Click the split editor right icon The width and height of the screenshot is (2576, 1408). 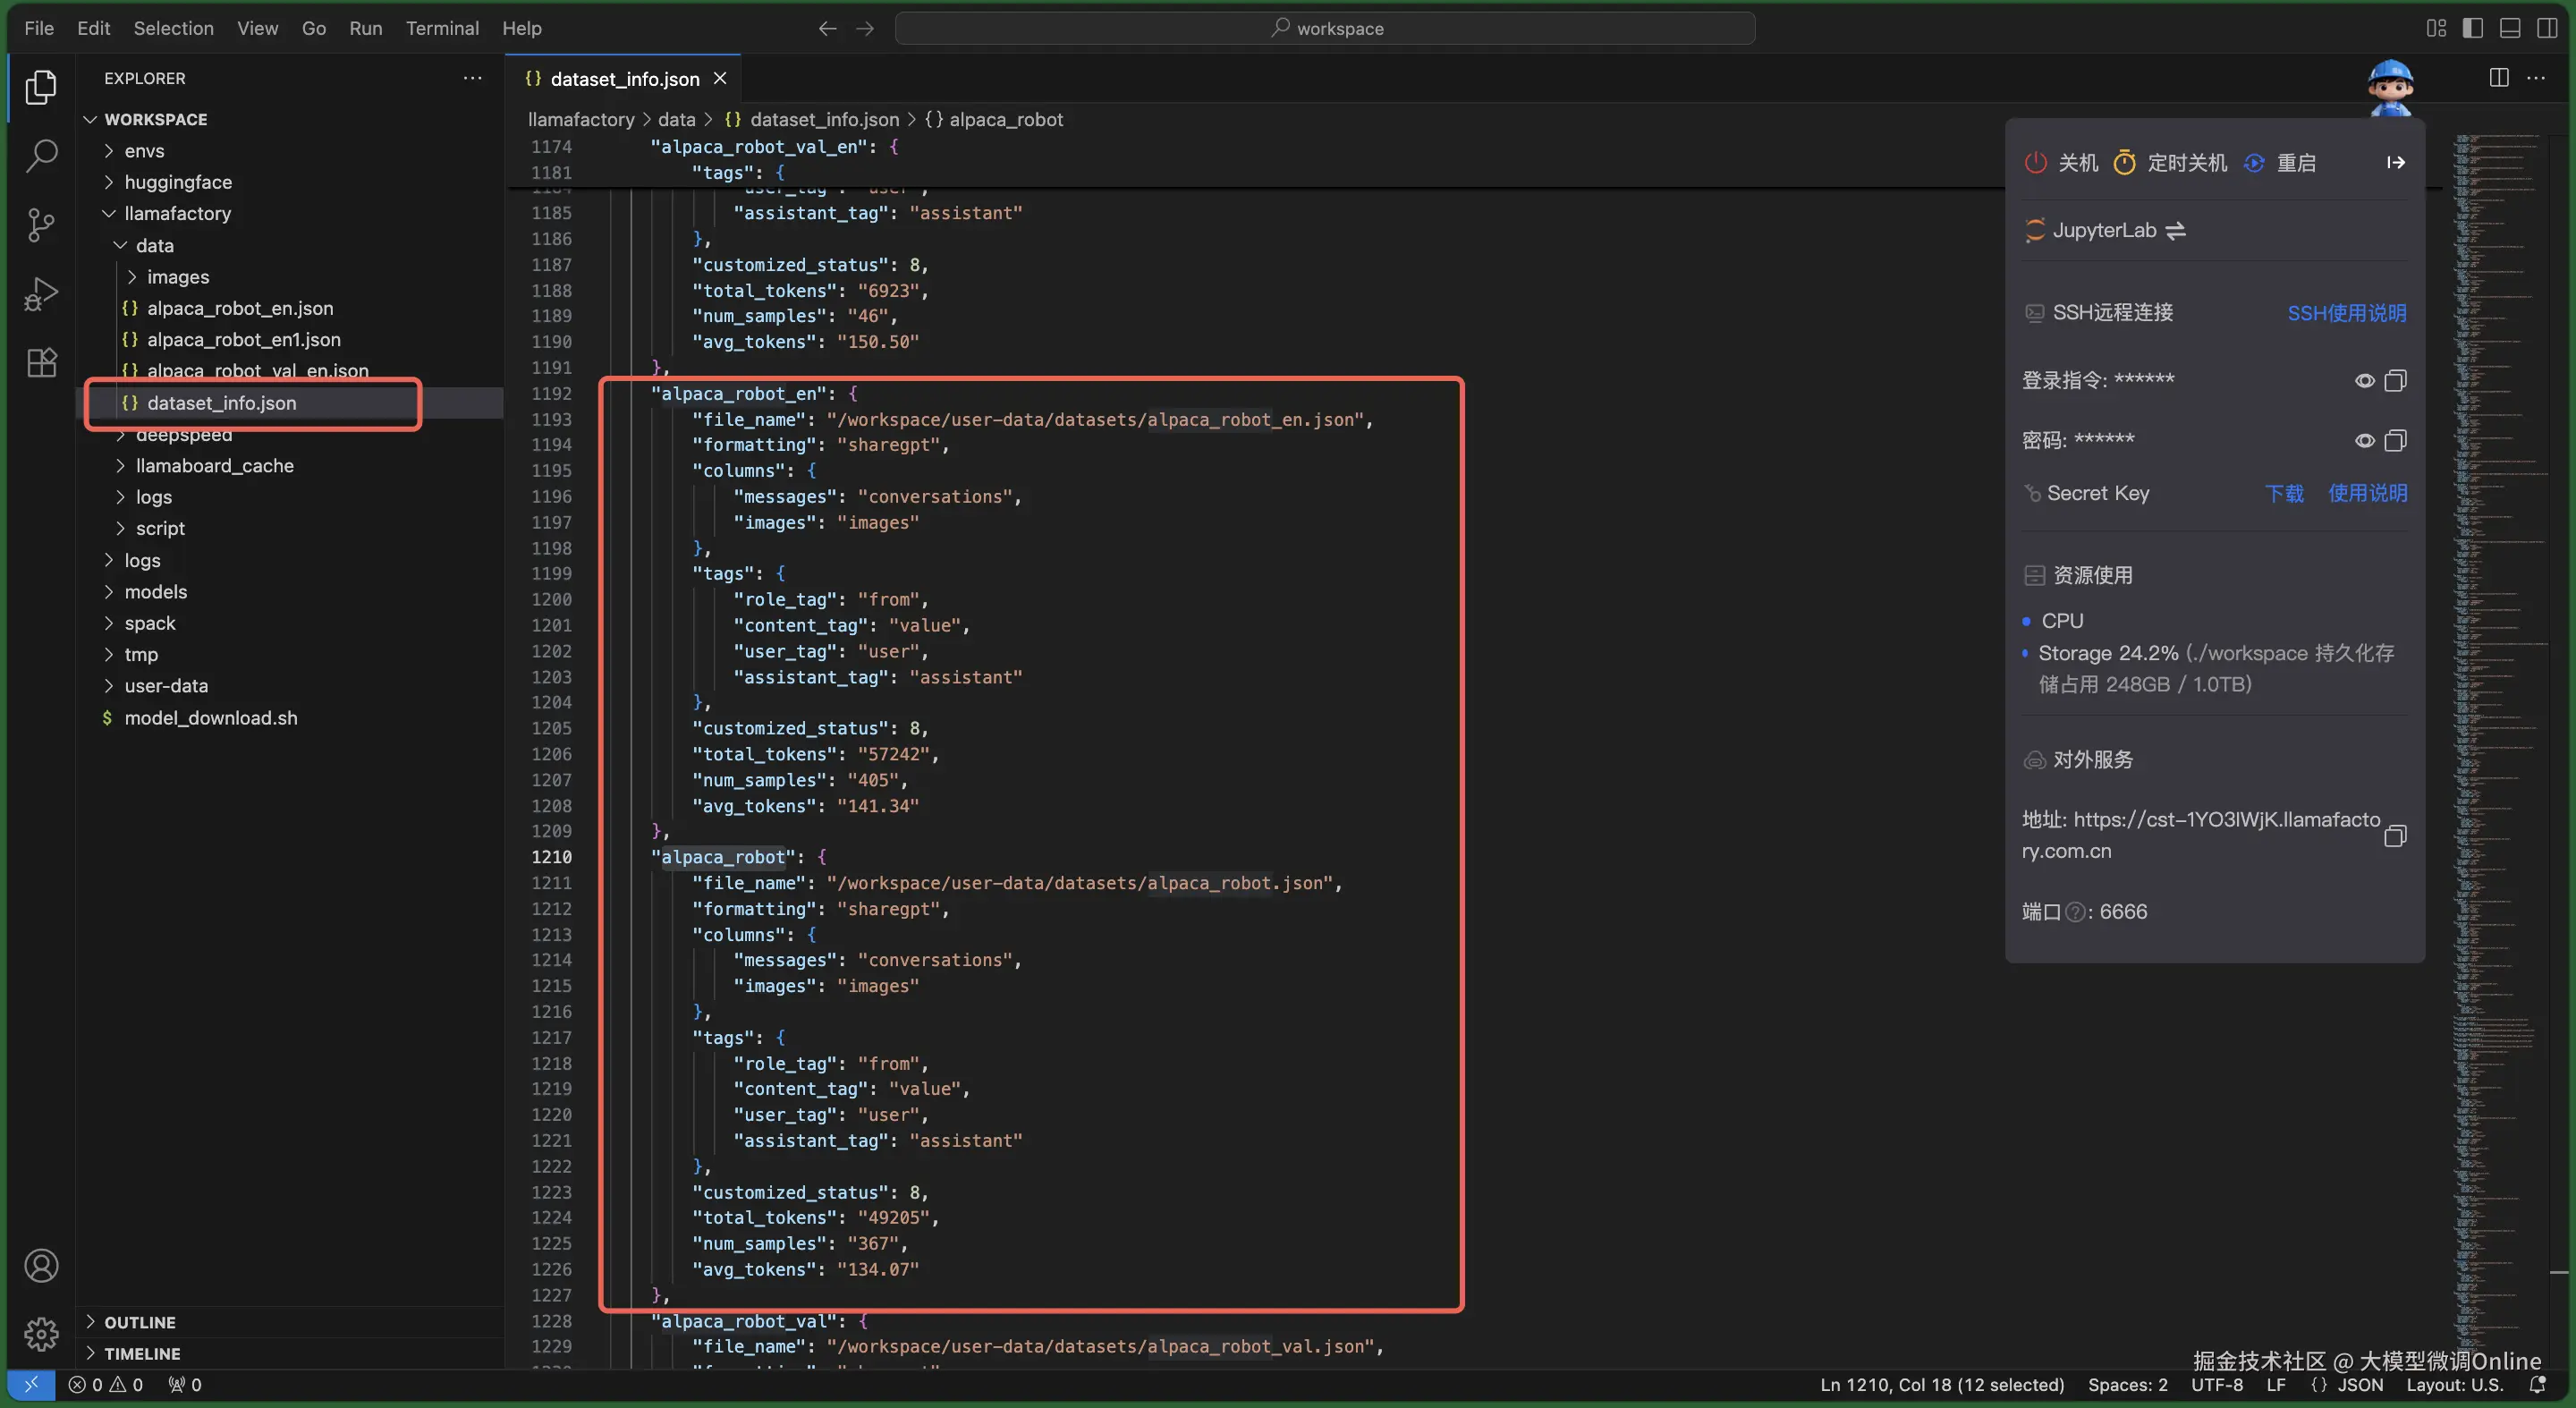point(2498,78)
